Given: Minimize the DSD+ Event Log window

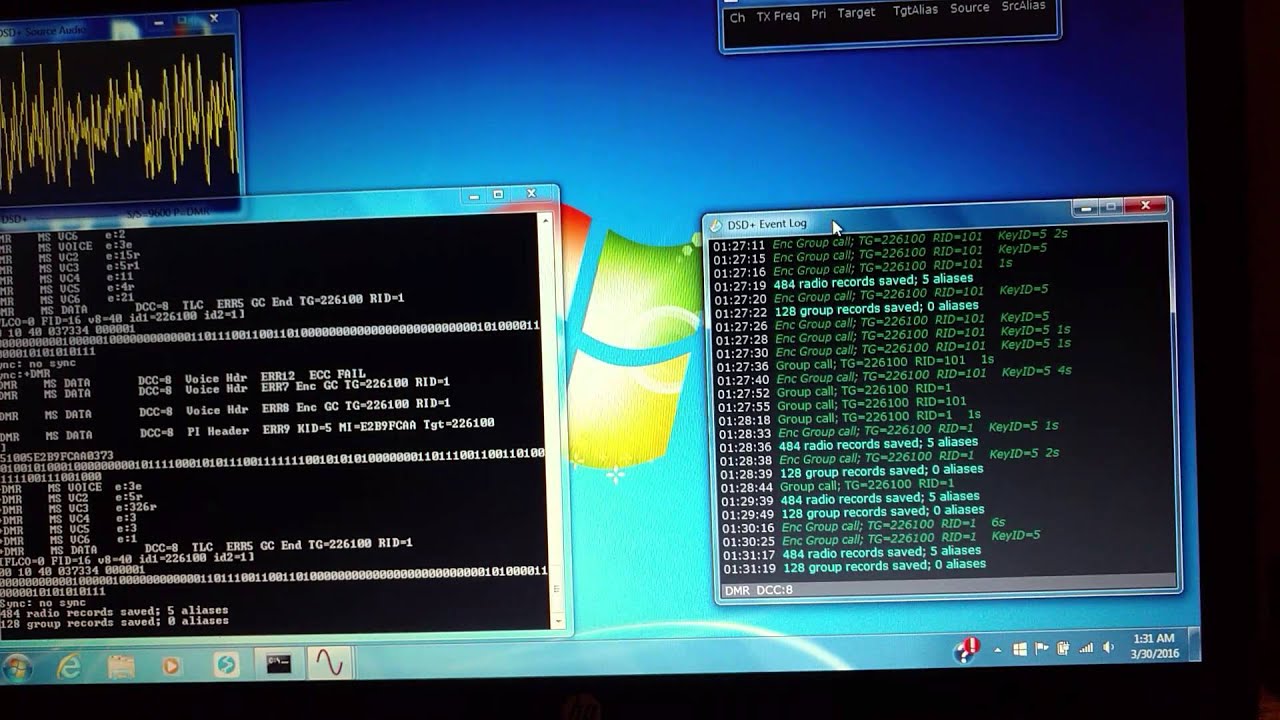Looking at the screenshot, I should click(1086, 207).
